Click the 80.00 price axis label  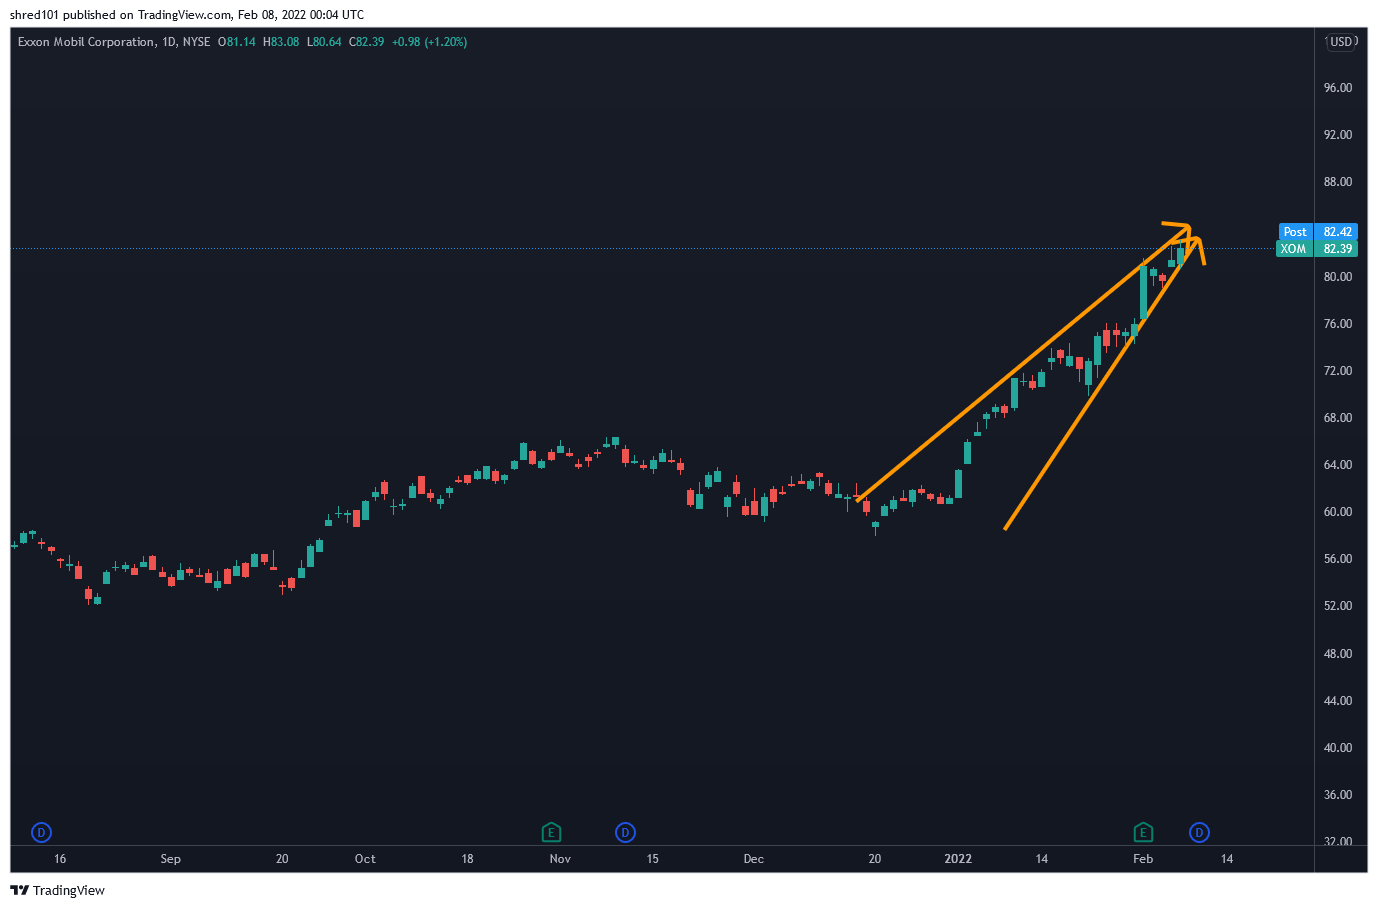pos(1338,277)
